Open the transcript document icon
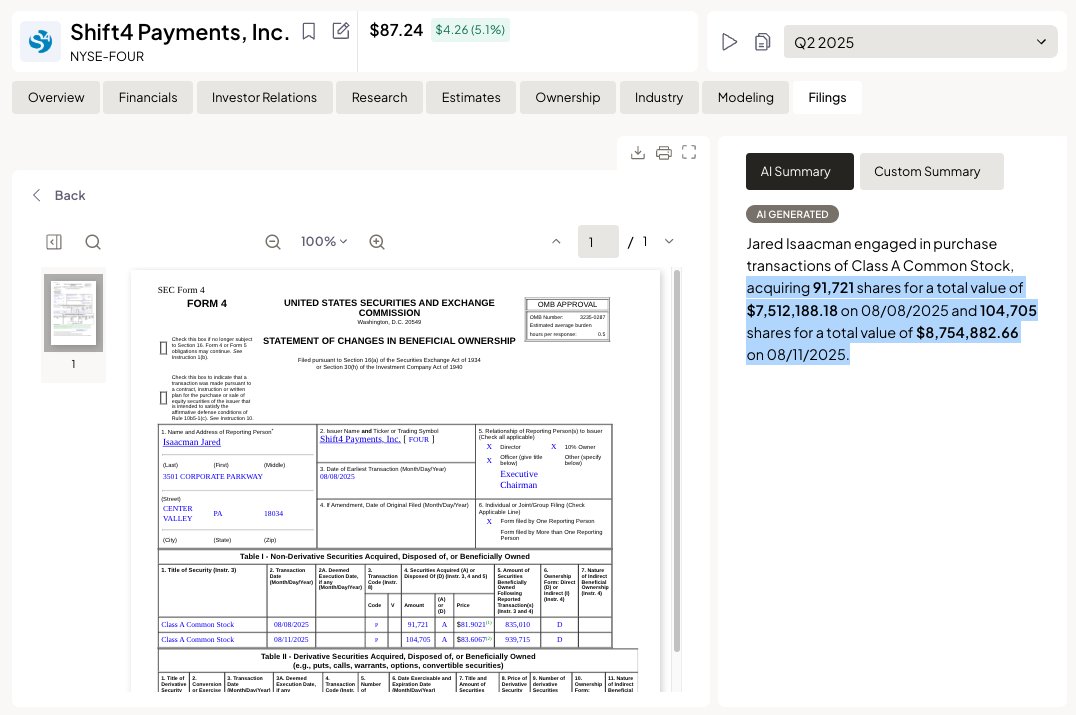The width and height of the screenshot is (1076, 715). (x=762, y=42)
